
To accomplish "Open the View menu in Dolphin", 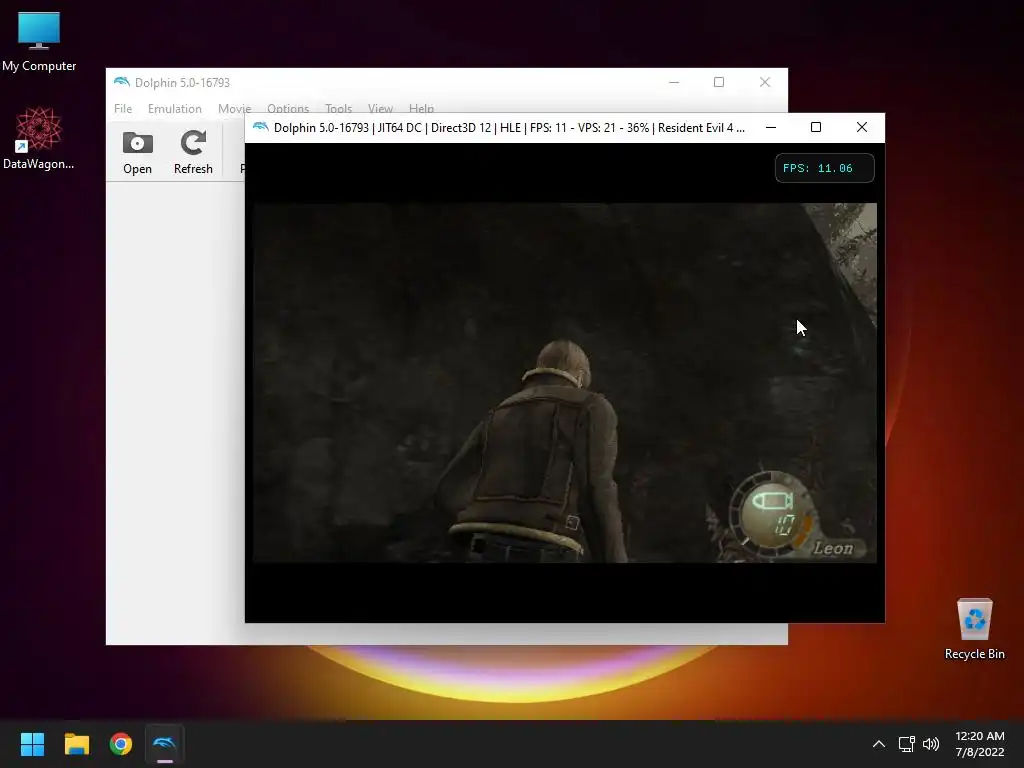I will point(380,108).
